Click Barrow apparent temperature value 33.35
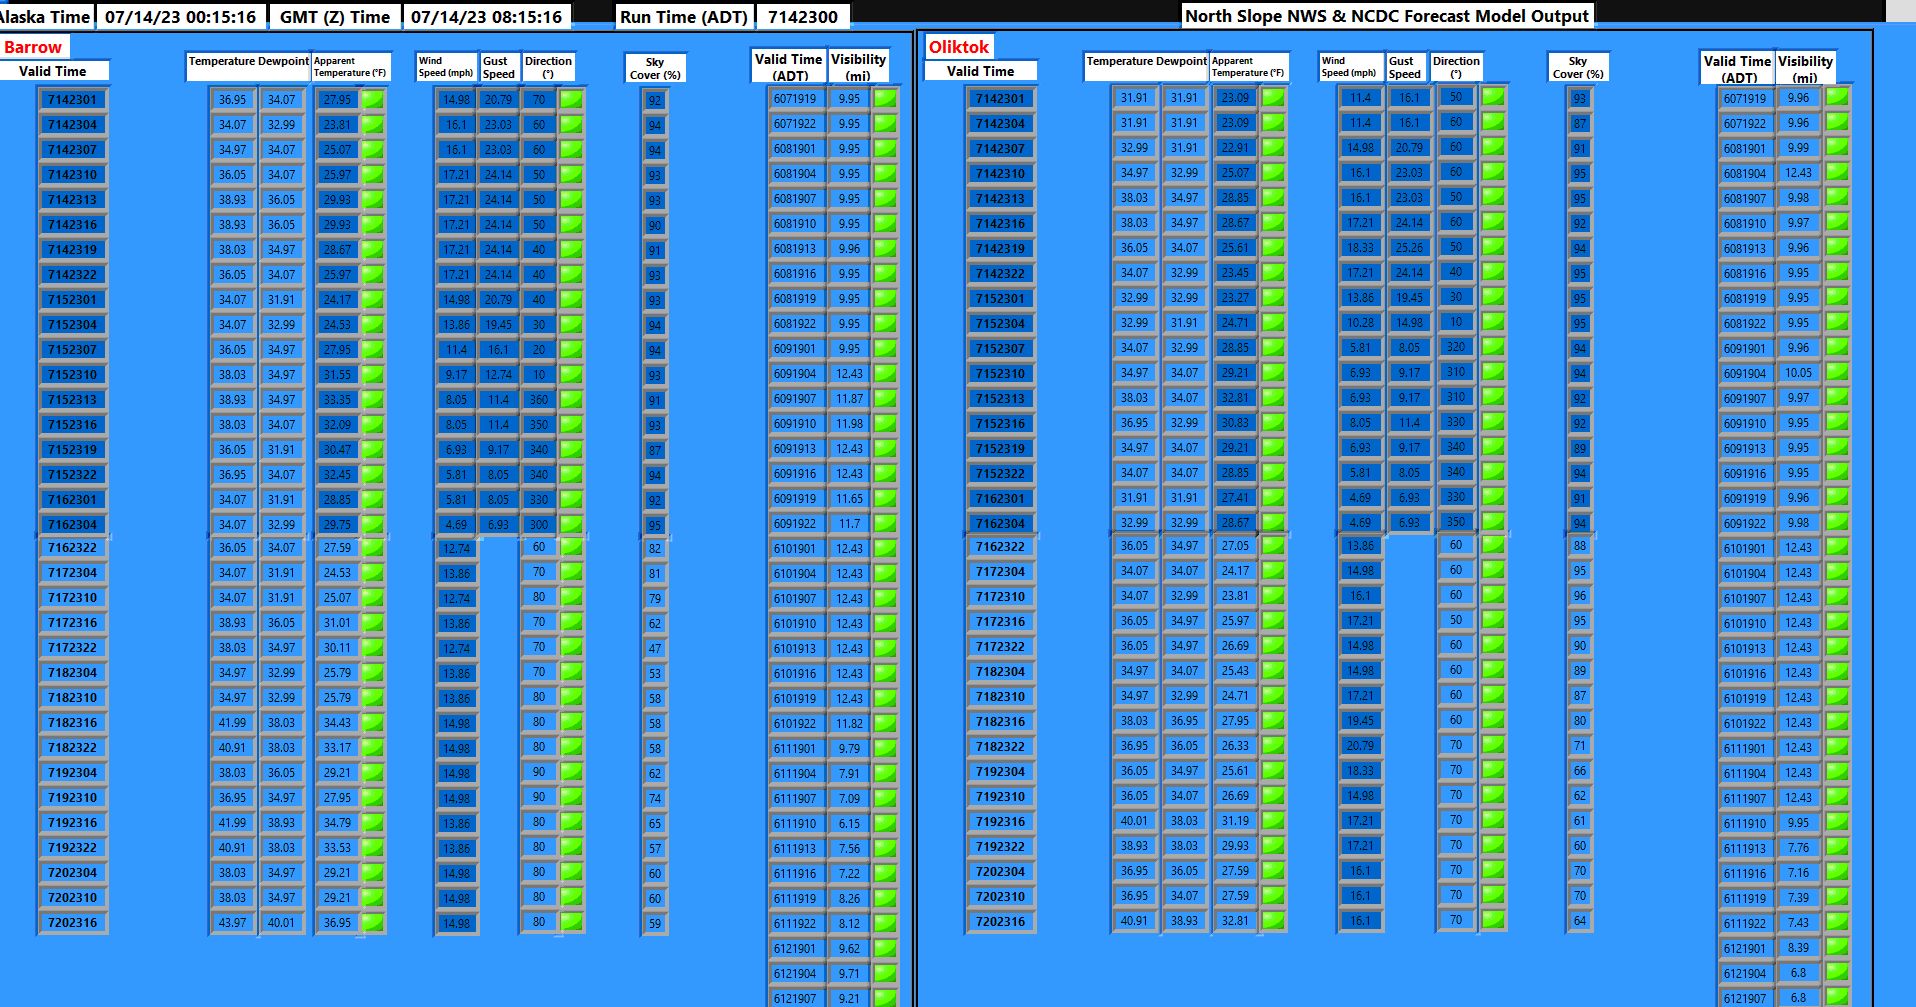The image size is (1916, 1007). pos(337,399)
